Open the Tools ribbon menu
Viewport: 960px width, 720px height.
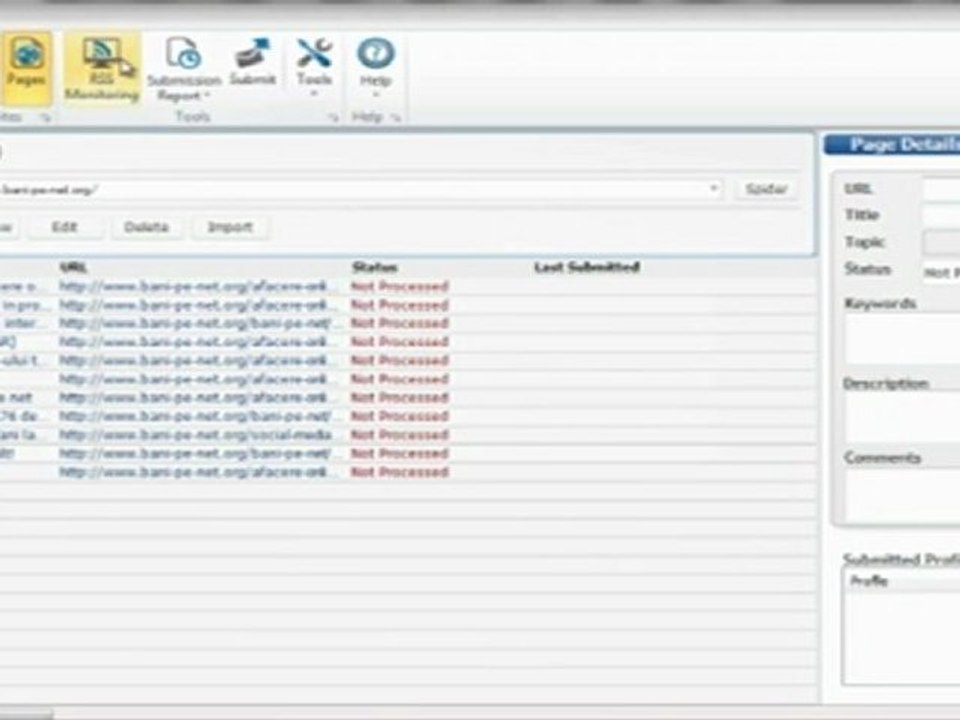pyautogui.click(x=314, y=67)
